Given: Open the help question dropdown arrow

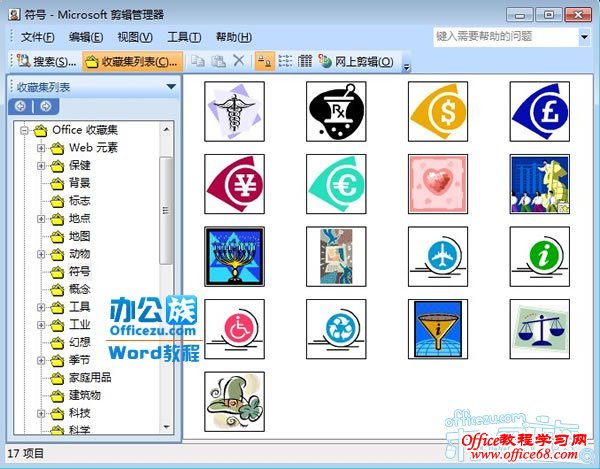Looking at the screenshot, I should [x=584, y=37].
